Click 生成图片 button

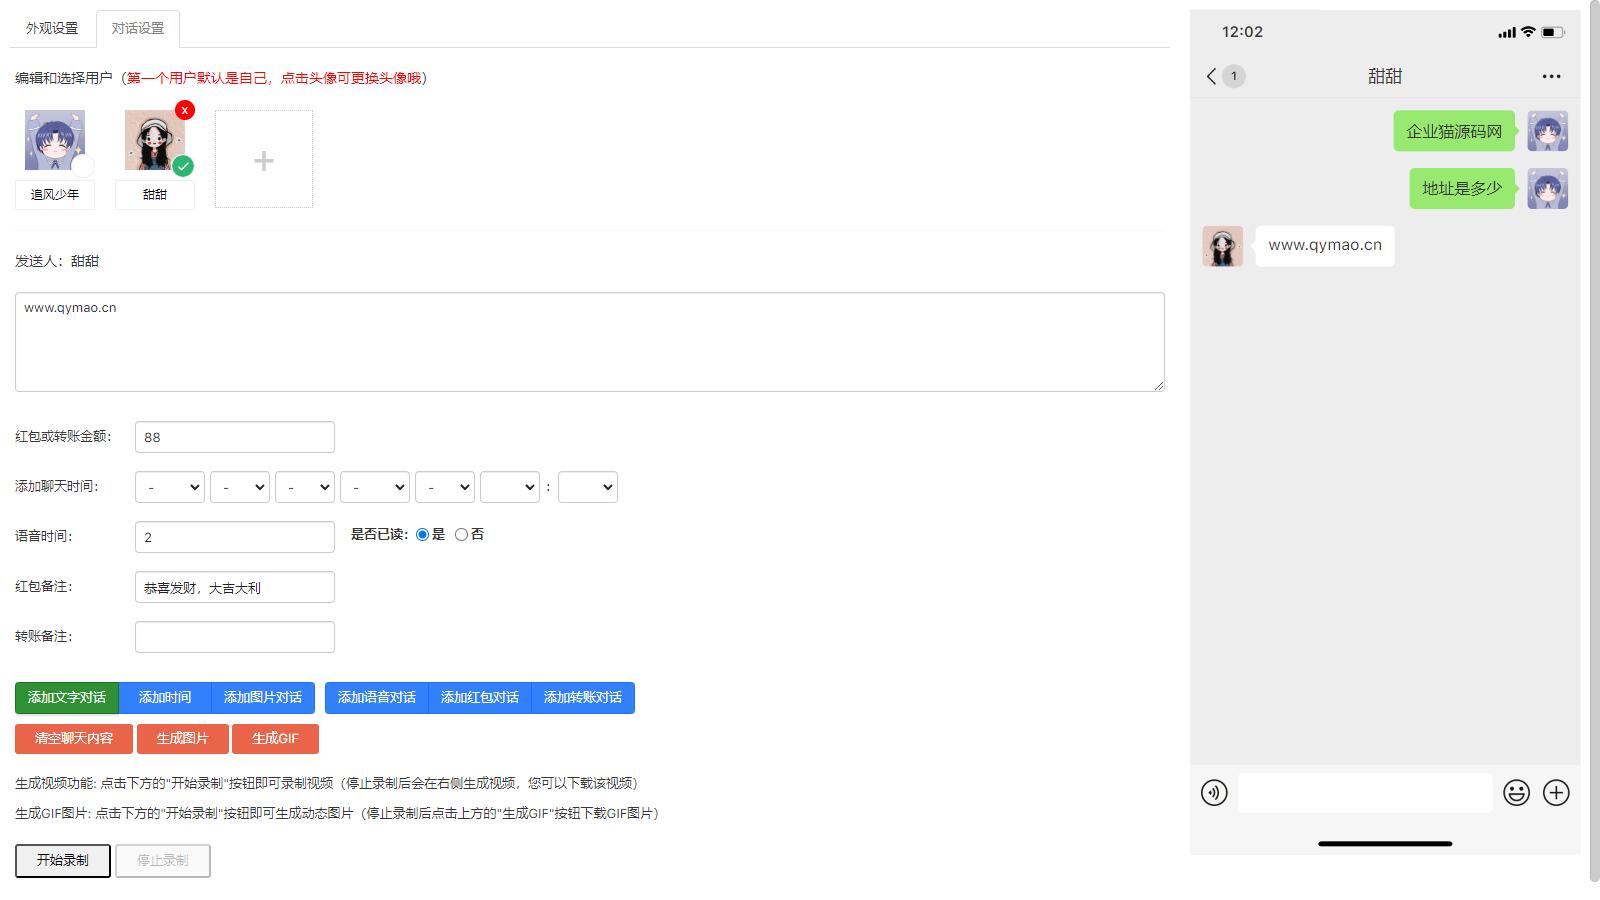point(182,739)
